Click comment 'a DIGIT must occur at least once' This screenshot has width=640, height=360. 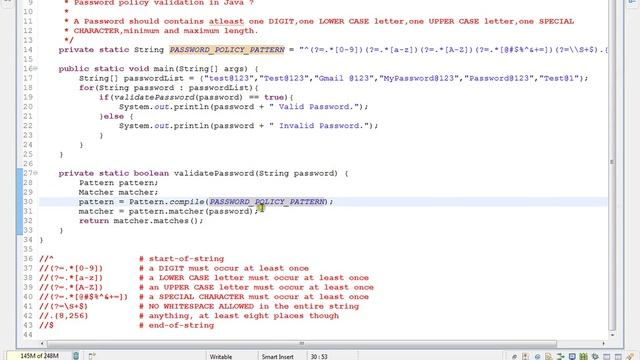click(229, 268)
